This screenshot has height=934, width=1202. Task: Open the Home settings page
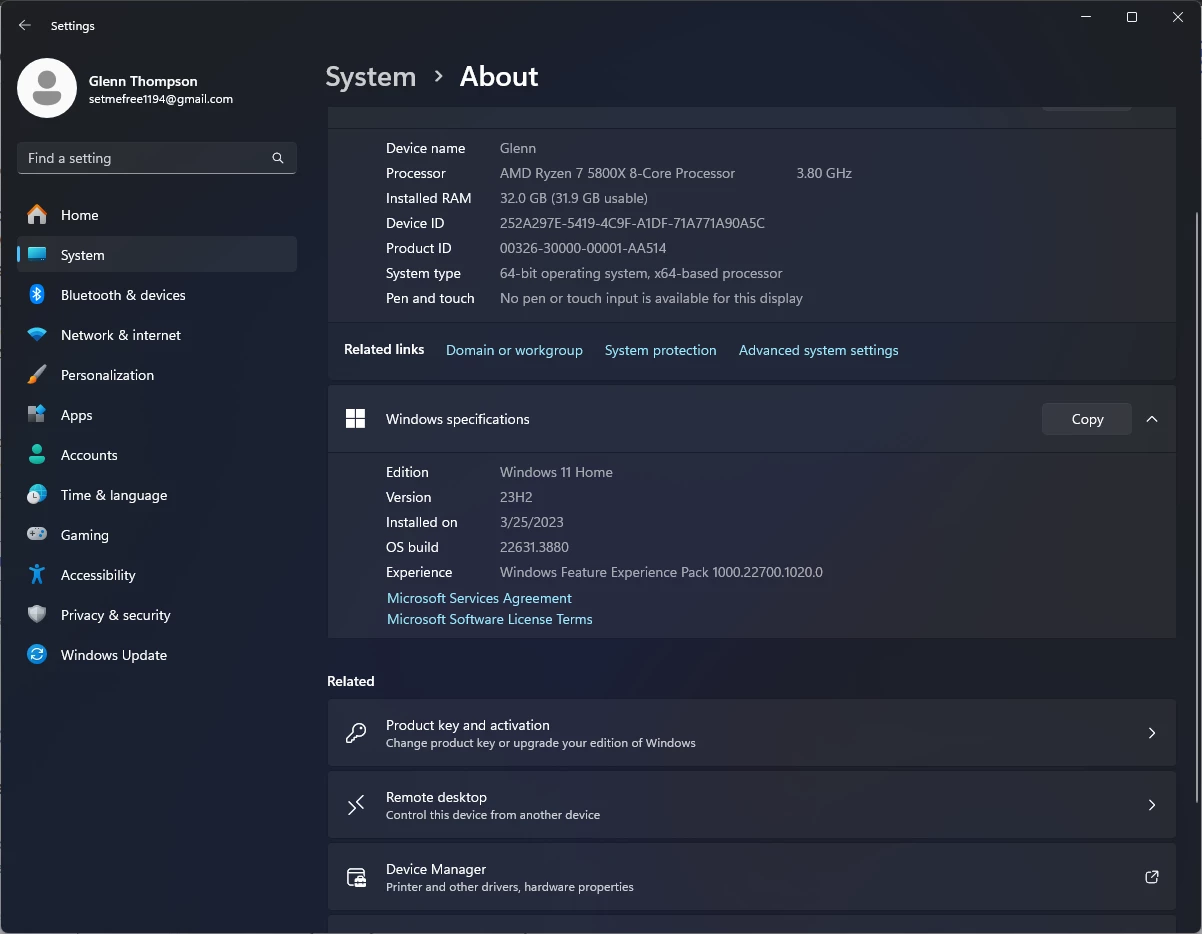coord(157,215)
